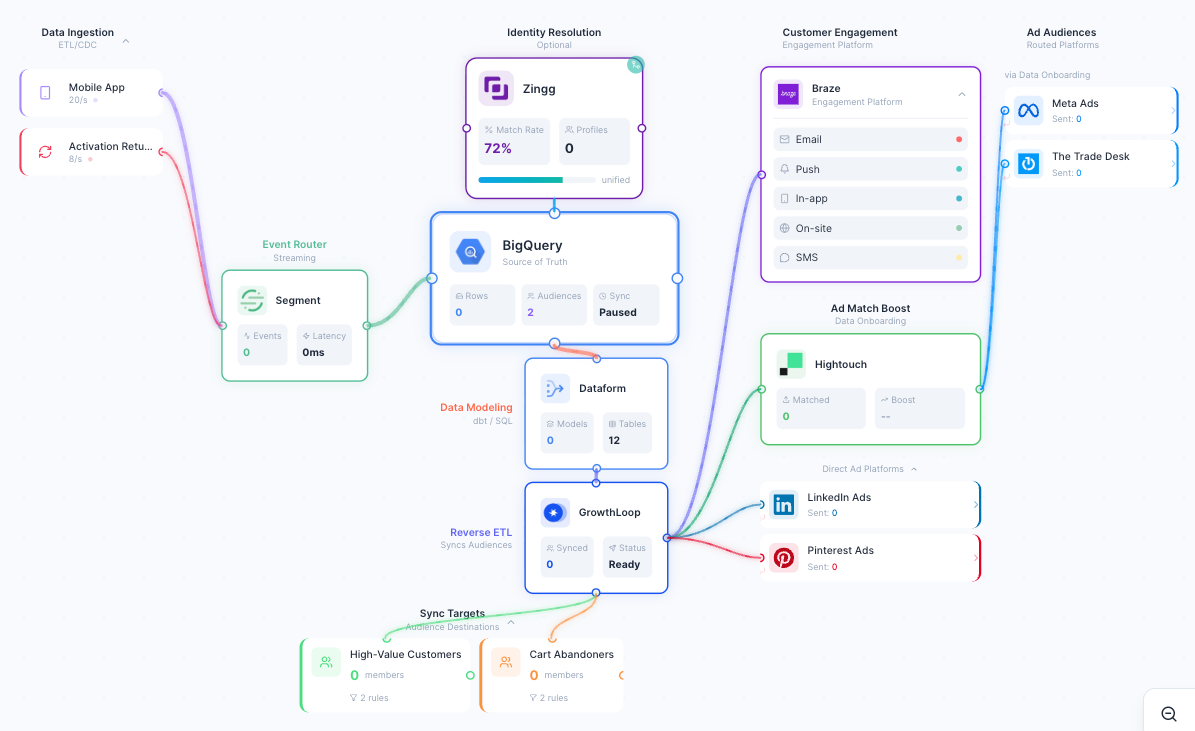Image resolution: width=1195 pixels, height=731 pixels.
Task: Select the High-Value Customers audience card
Action: [x=386, y=675]
